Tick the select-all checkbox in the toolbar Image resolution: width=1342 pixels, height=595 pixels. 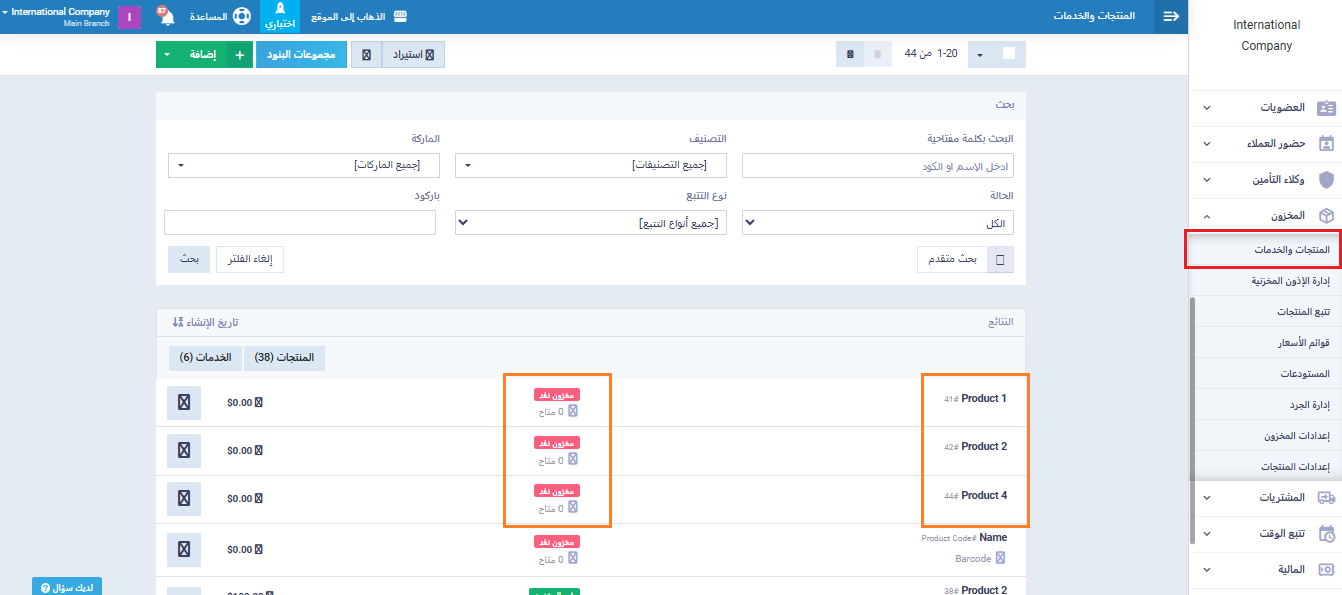click(1008, 54)
